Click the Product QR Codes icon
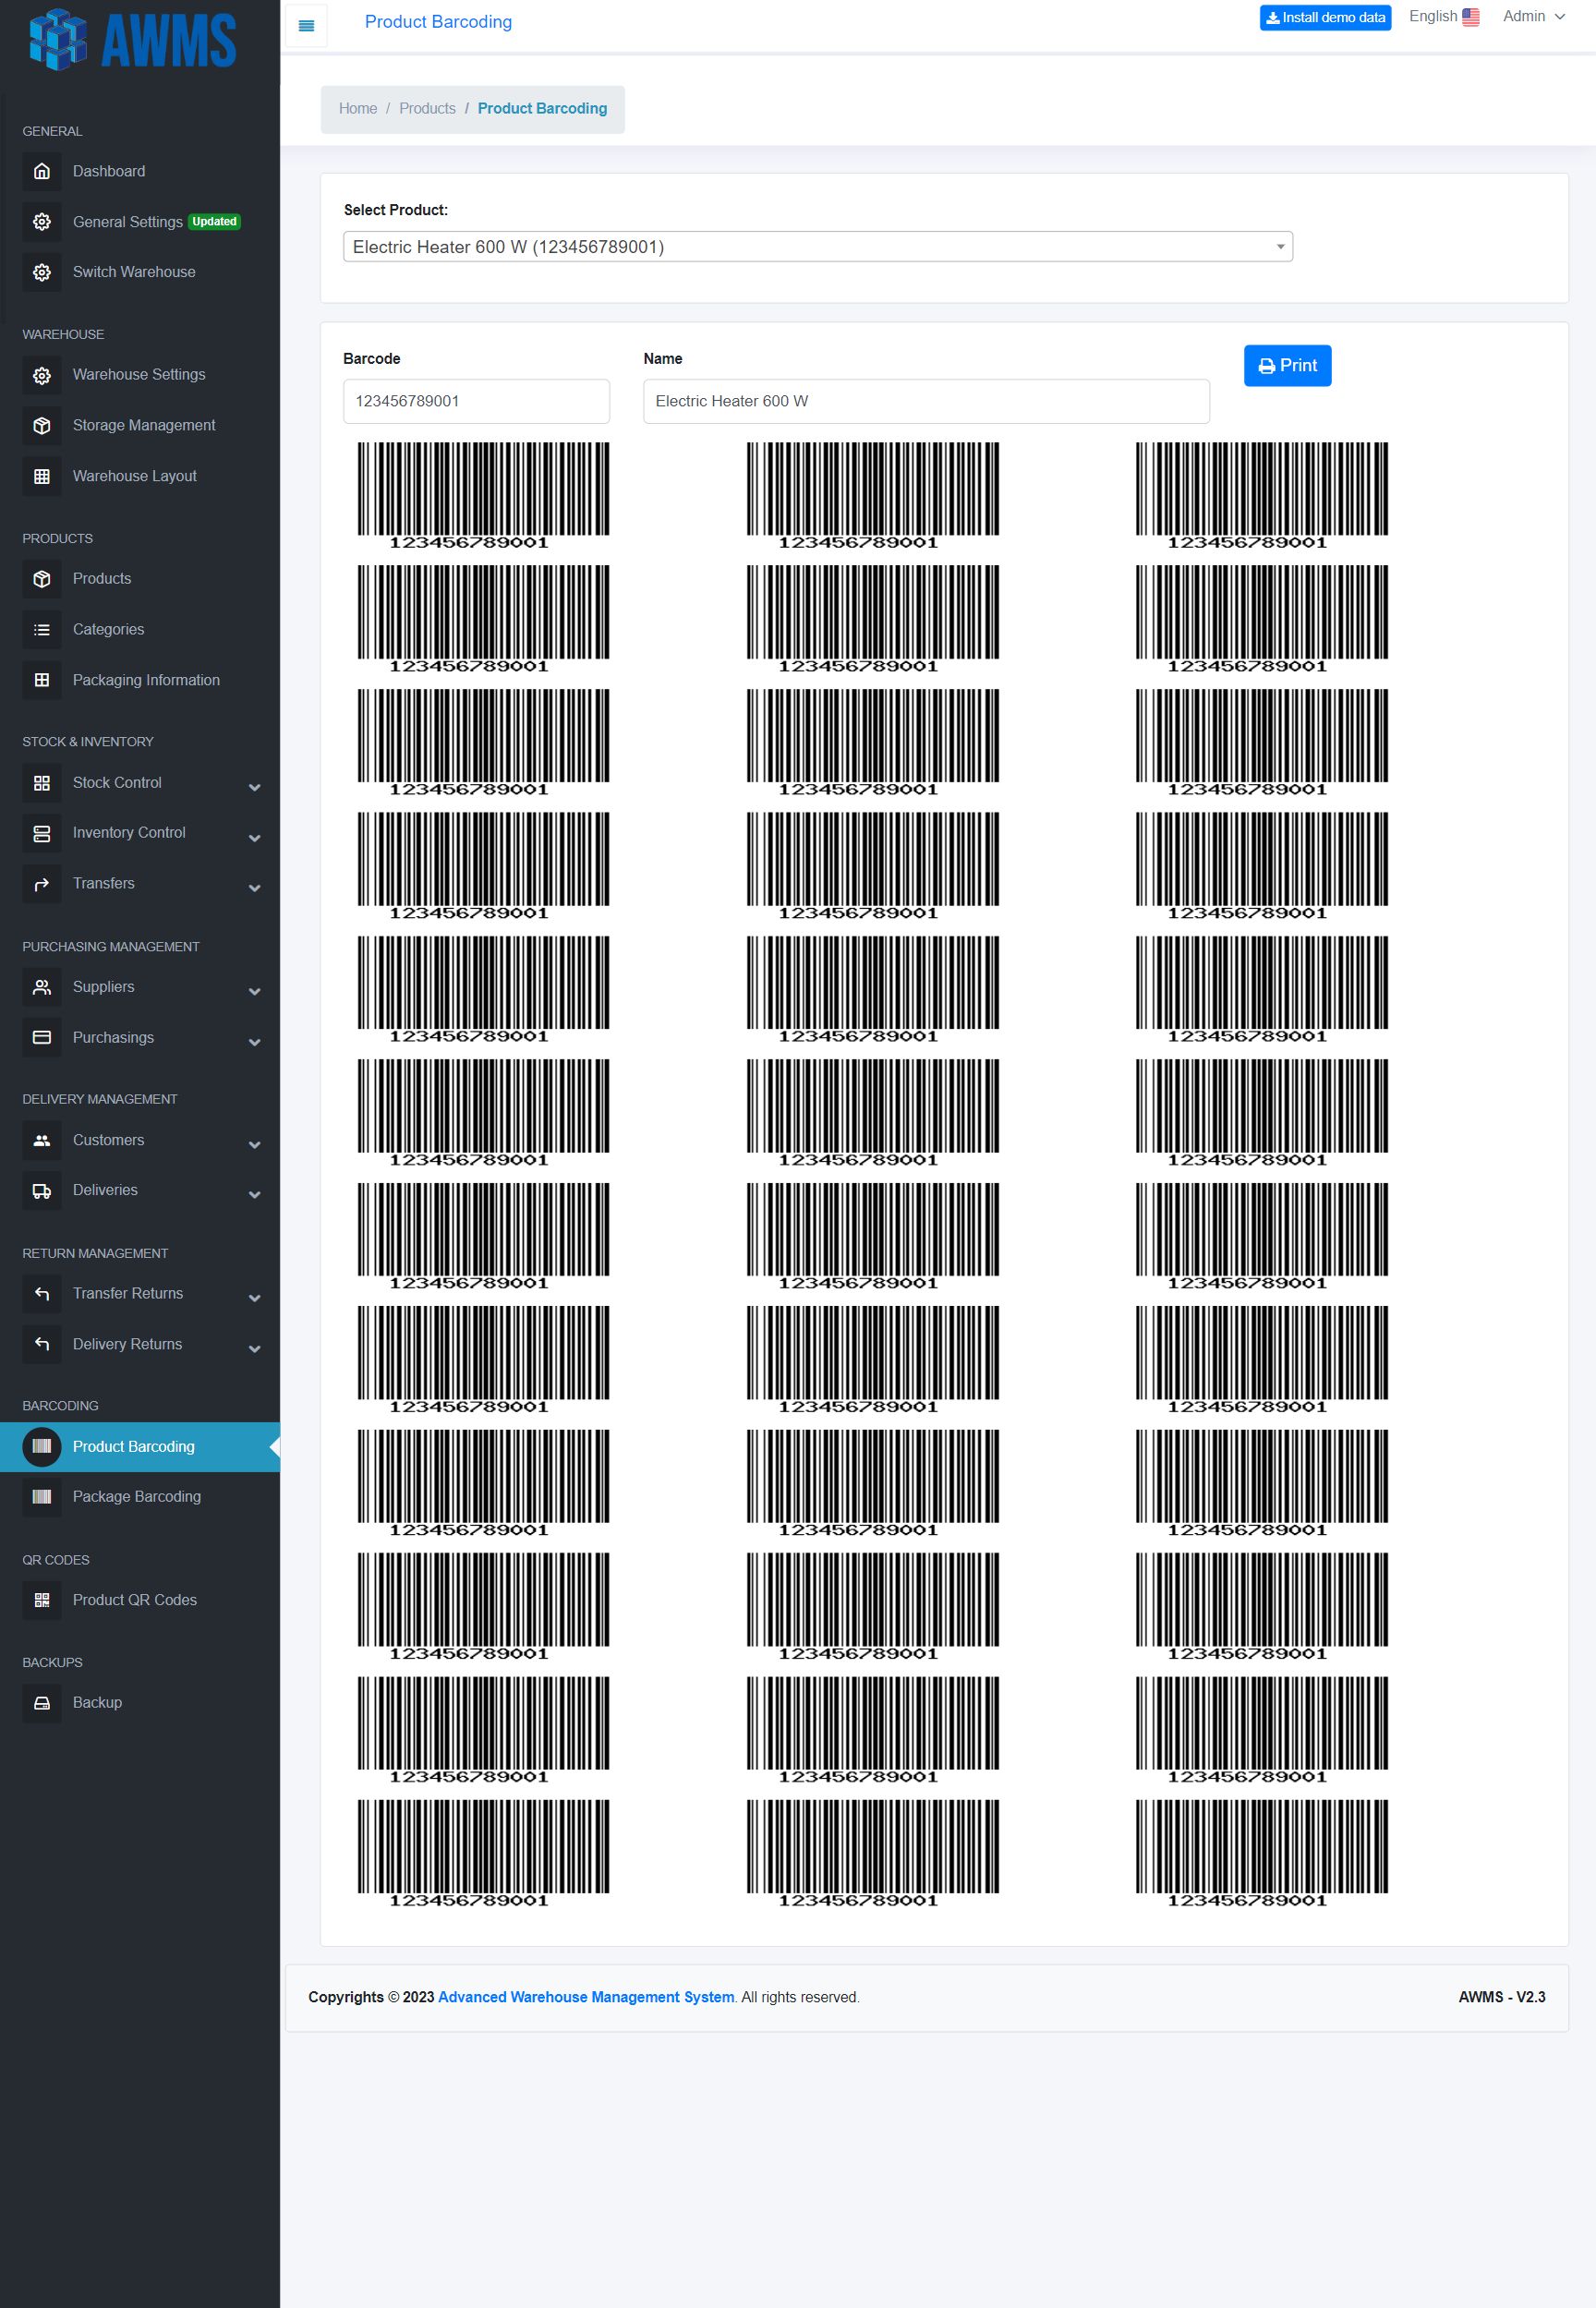The width and height of the screenshot is (1596, 2308). (42, 1600)
